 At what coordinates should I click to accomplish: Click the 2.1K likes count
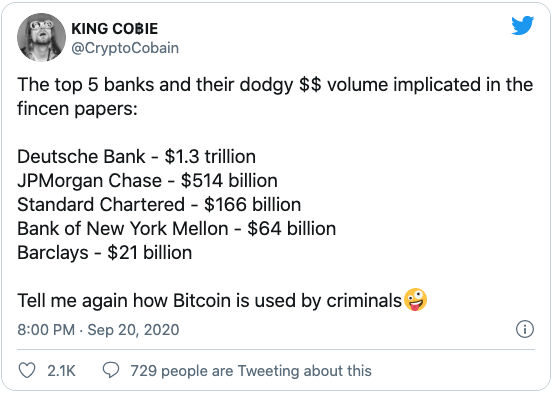coord(61,371)
